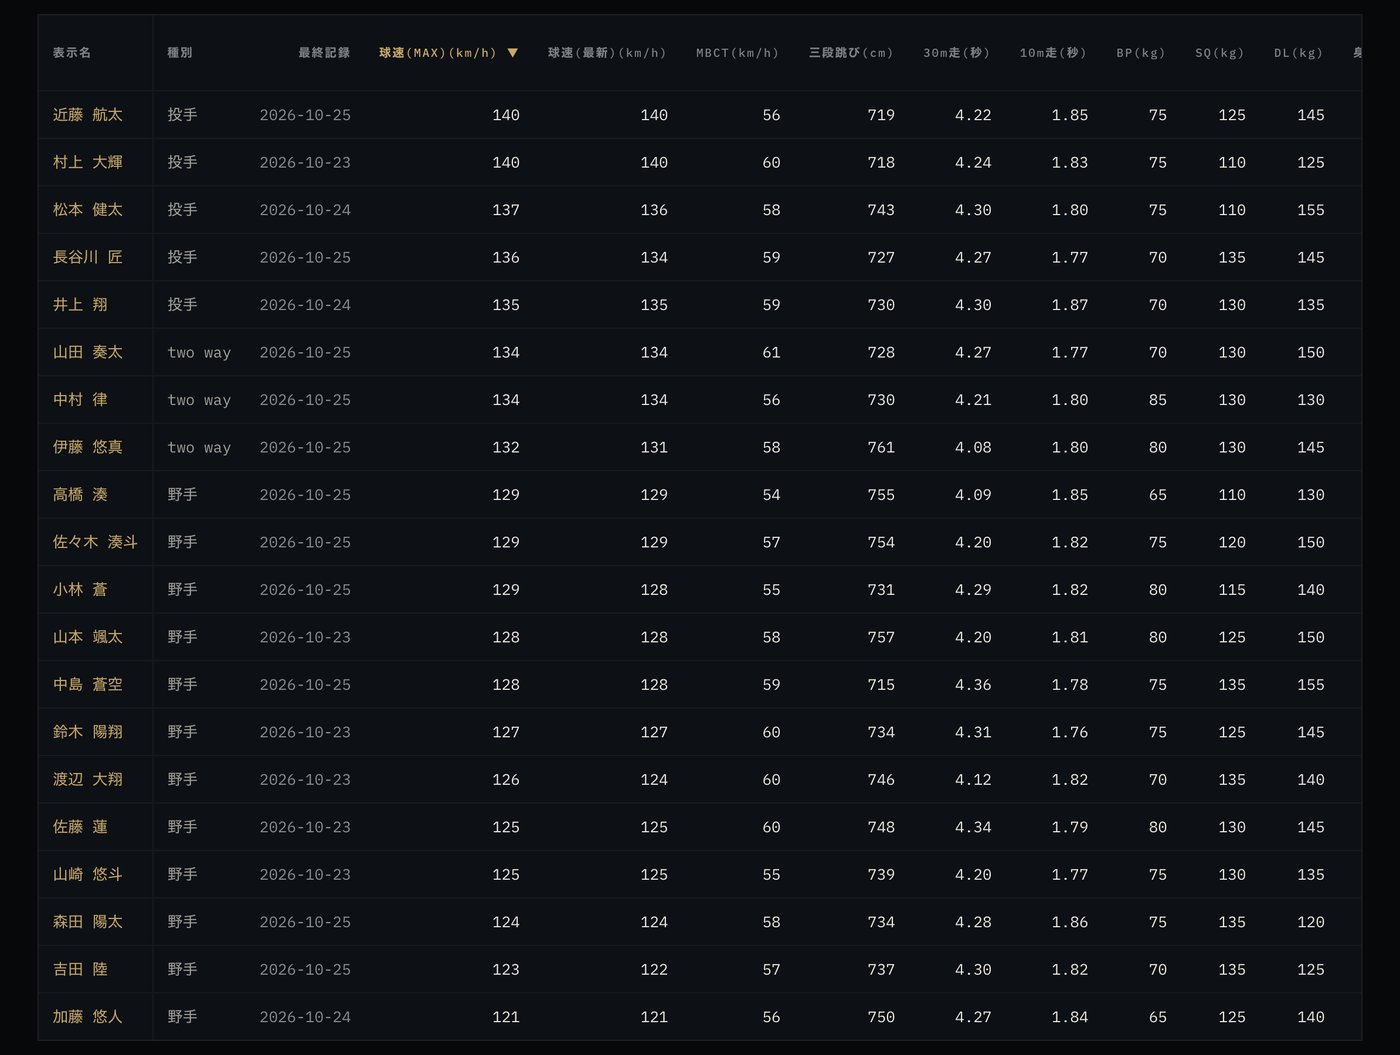Select 松本 健太's max speed 137
The image size is (1400, 1055).
pyautogui.click(x=506, y=210)
